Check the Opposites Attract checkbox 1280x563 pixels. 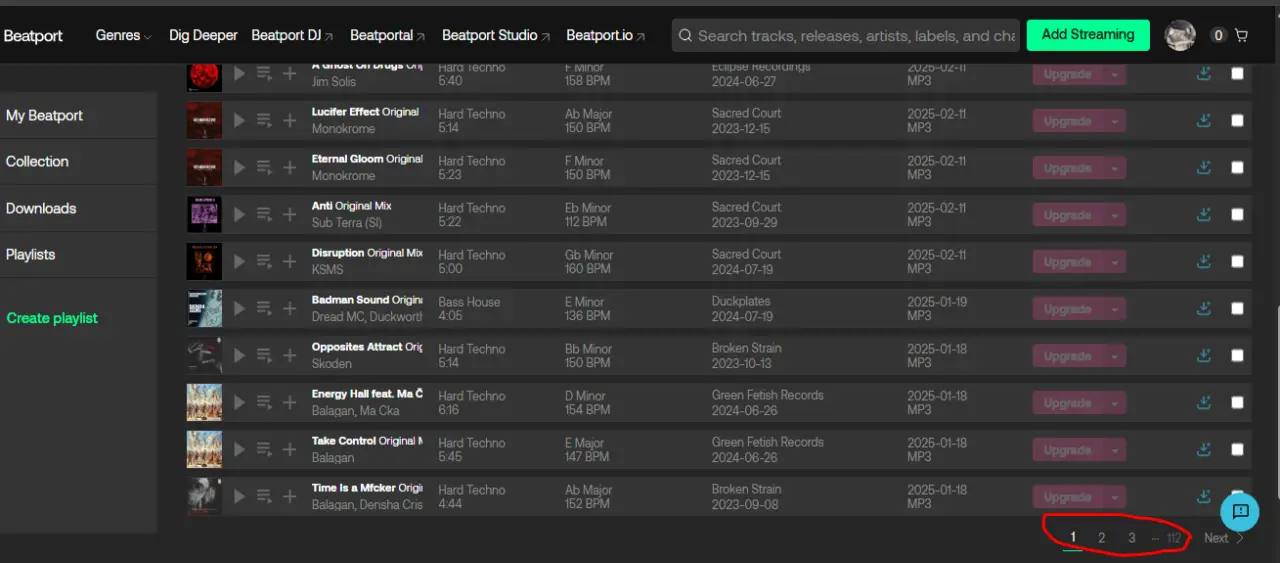tap(1237, 355)
